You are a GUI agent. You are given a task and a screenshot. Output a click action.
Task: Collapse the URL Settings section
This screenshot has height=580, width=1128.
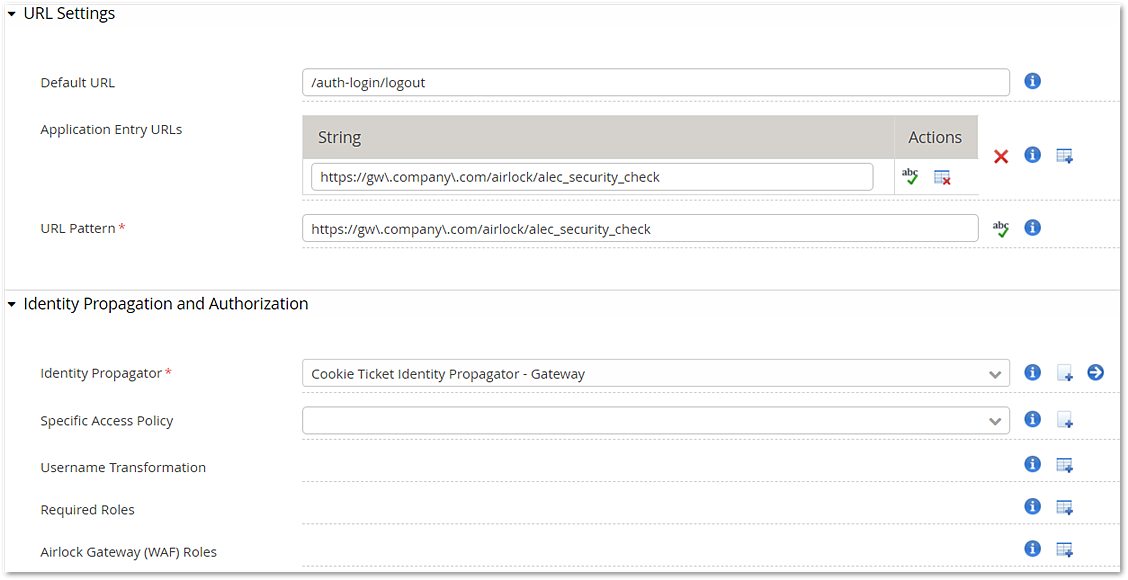point(12,14)
